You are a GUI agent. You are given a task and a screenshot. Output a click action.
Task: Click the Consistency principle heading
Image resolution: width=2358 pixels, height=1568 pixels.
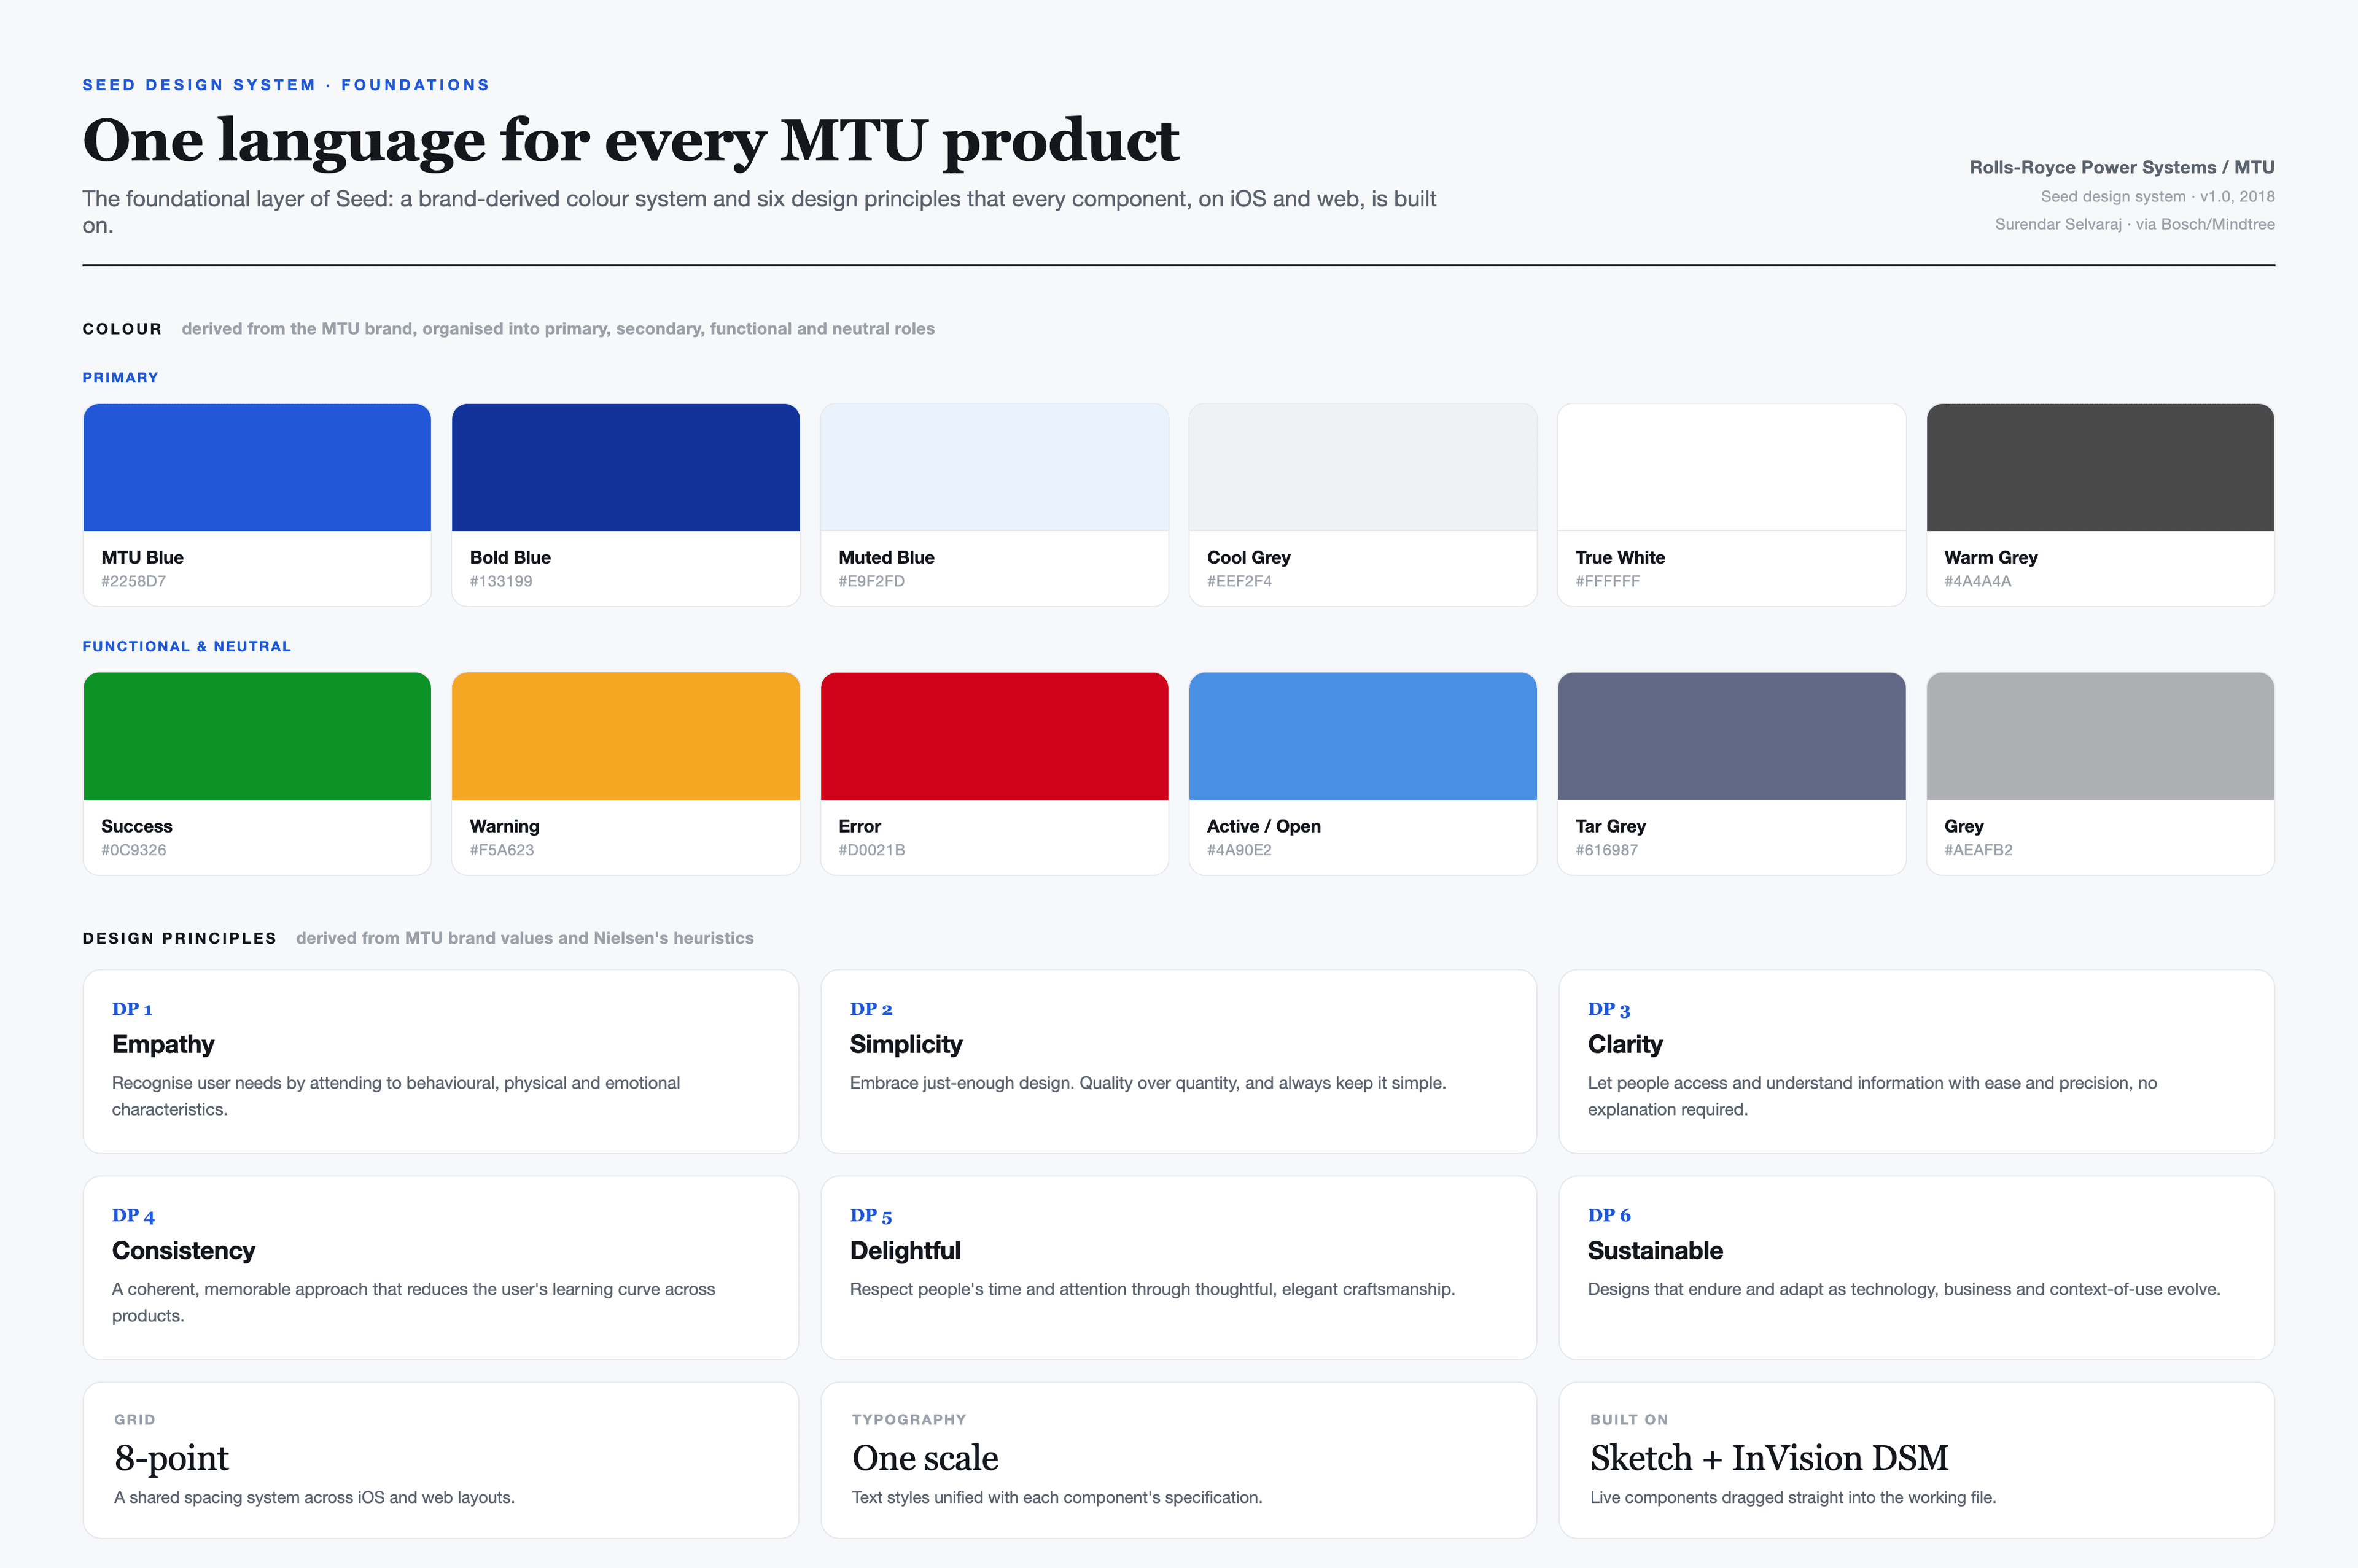183,1251
